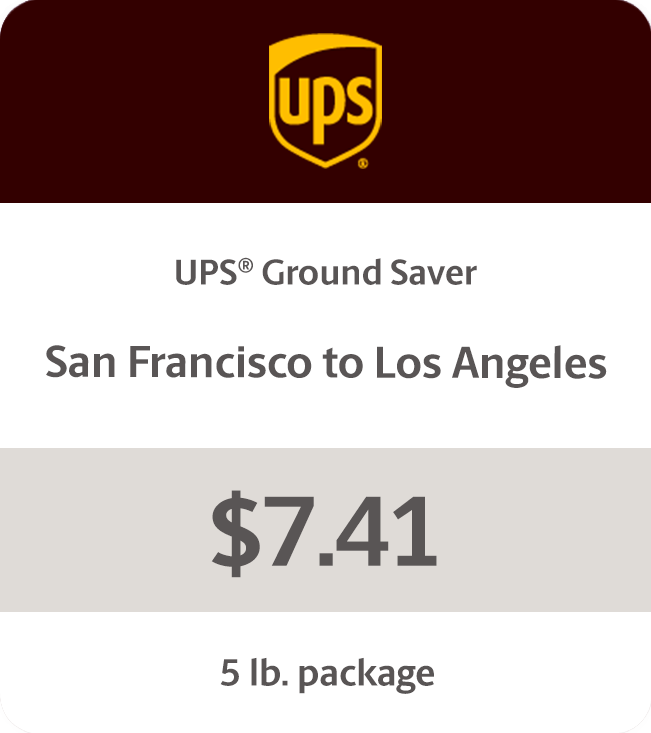
Task: Select the 'UPS® Ground Saver' service title
Action: pos(325,272)
